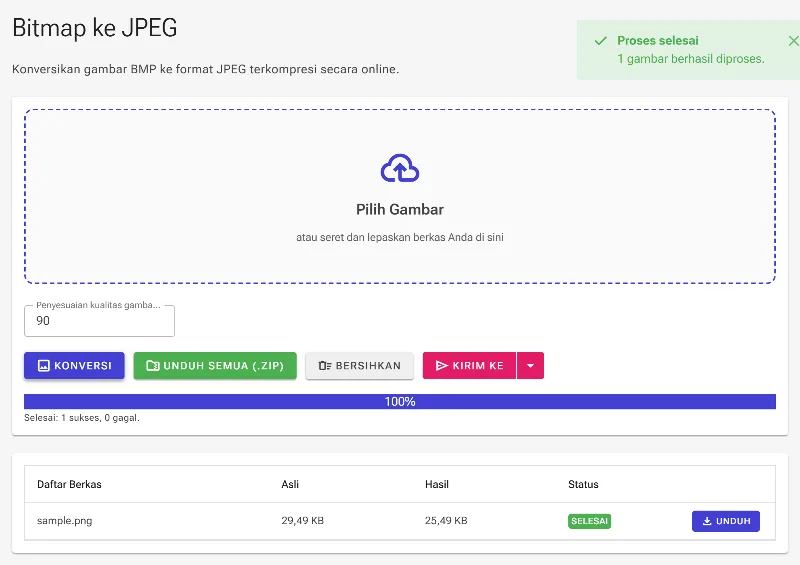This screenshot has width=800, height=565.
Task: Click the result size 25,49 KB
Action: 446,521
